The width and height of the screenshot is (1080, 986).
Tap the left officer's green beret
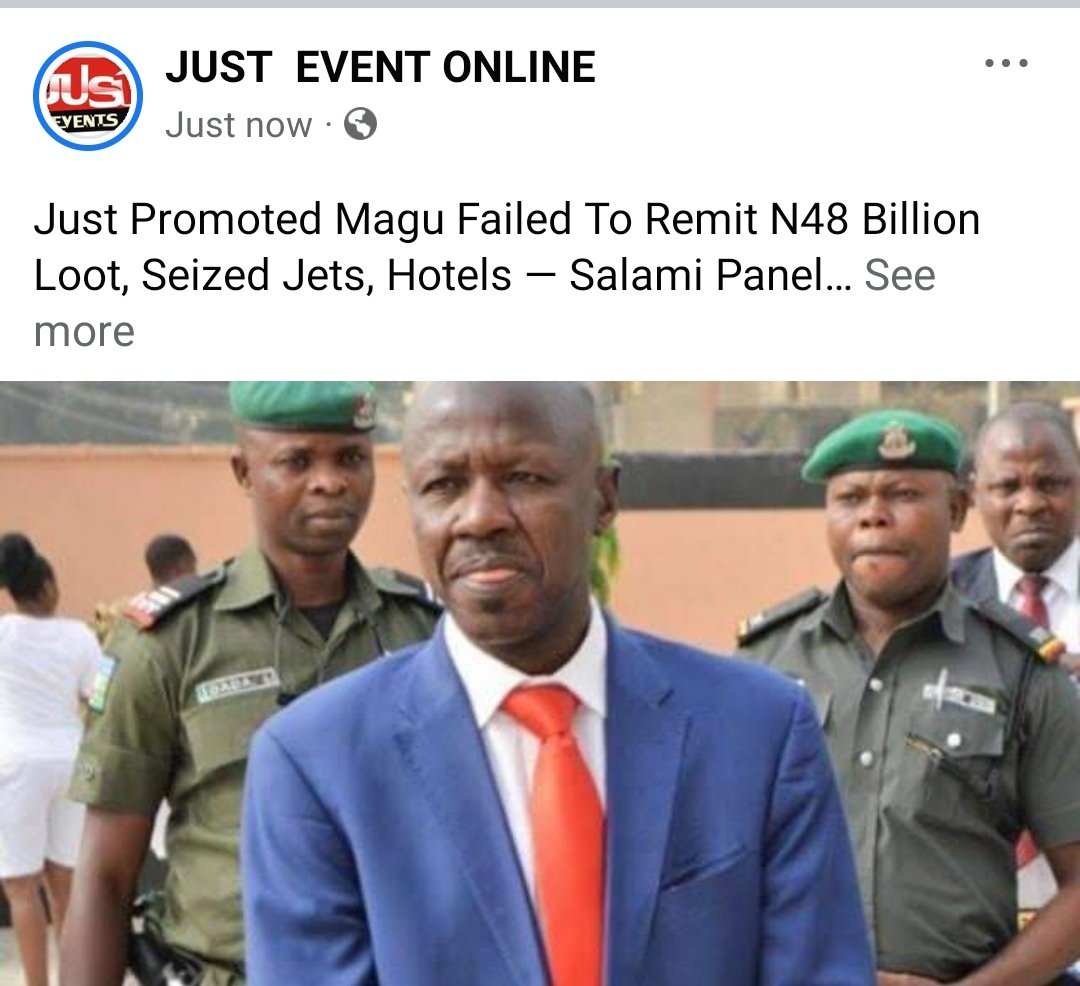coord(302,405)
